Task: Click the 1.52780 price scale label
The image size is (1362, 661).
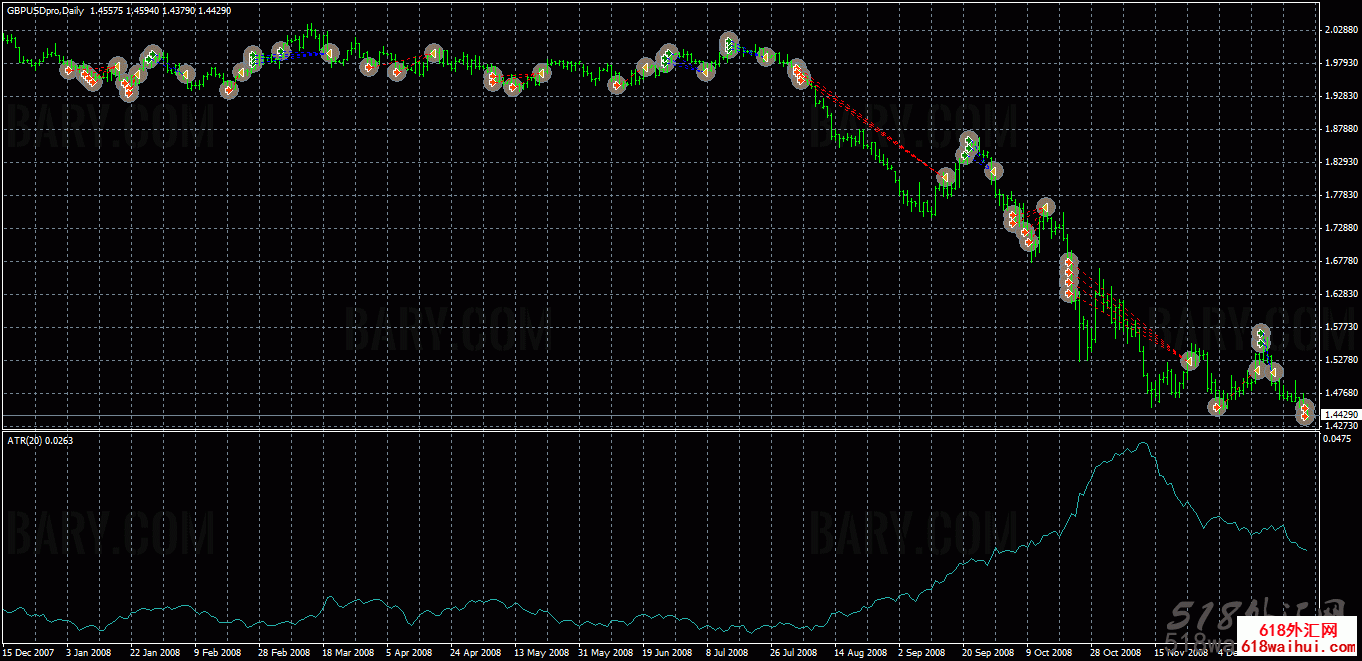Action: pyautogui.click(x=1340, y=360)
